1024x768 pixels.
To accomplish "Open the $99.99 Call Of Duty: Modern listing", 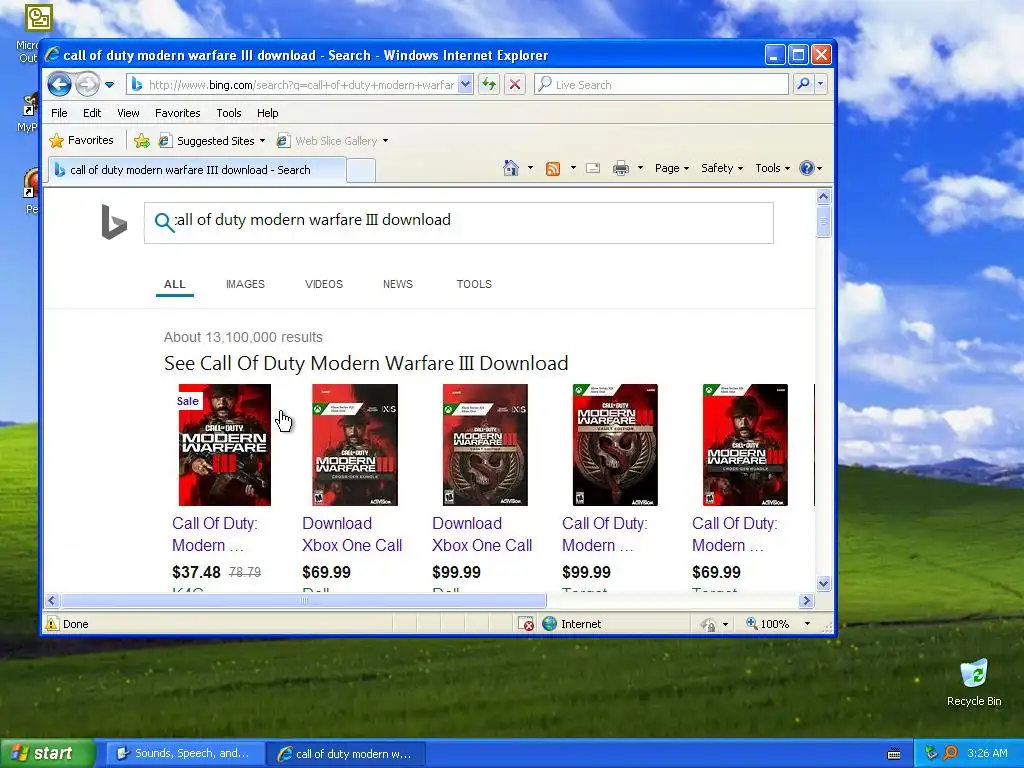I will 605,534.
